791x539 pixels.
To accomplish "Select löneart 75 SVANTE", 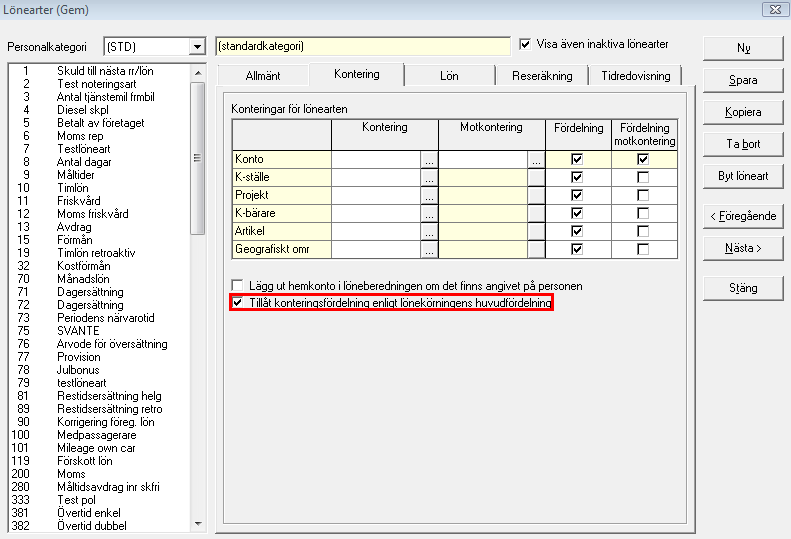I will pos(100,331).
